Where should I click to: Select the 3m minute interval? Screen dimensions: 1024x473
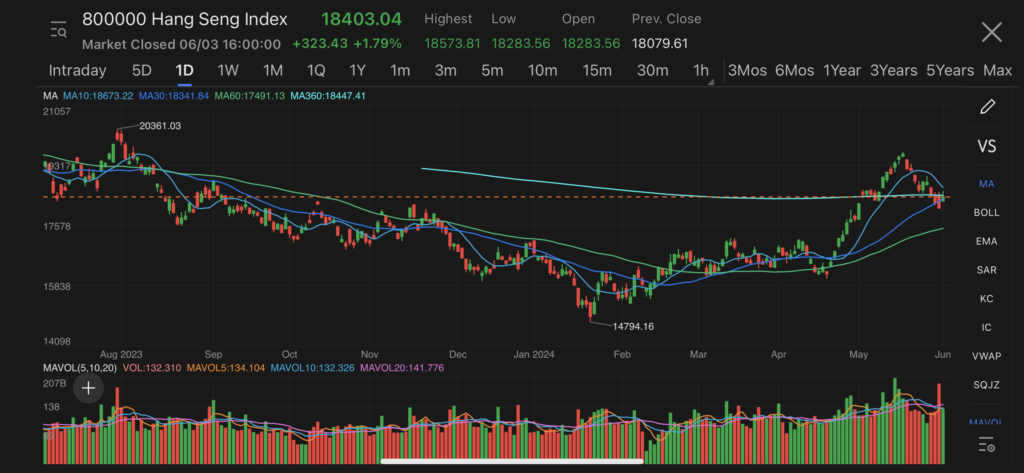(x=445, y=71)
